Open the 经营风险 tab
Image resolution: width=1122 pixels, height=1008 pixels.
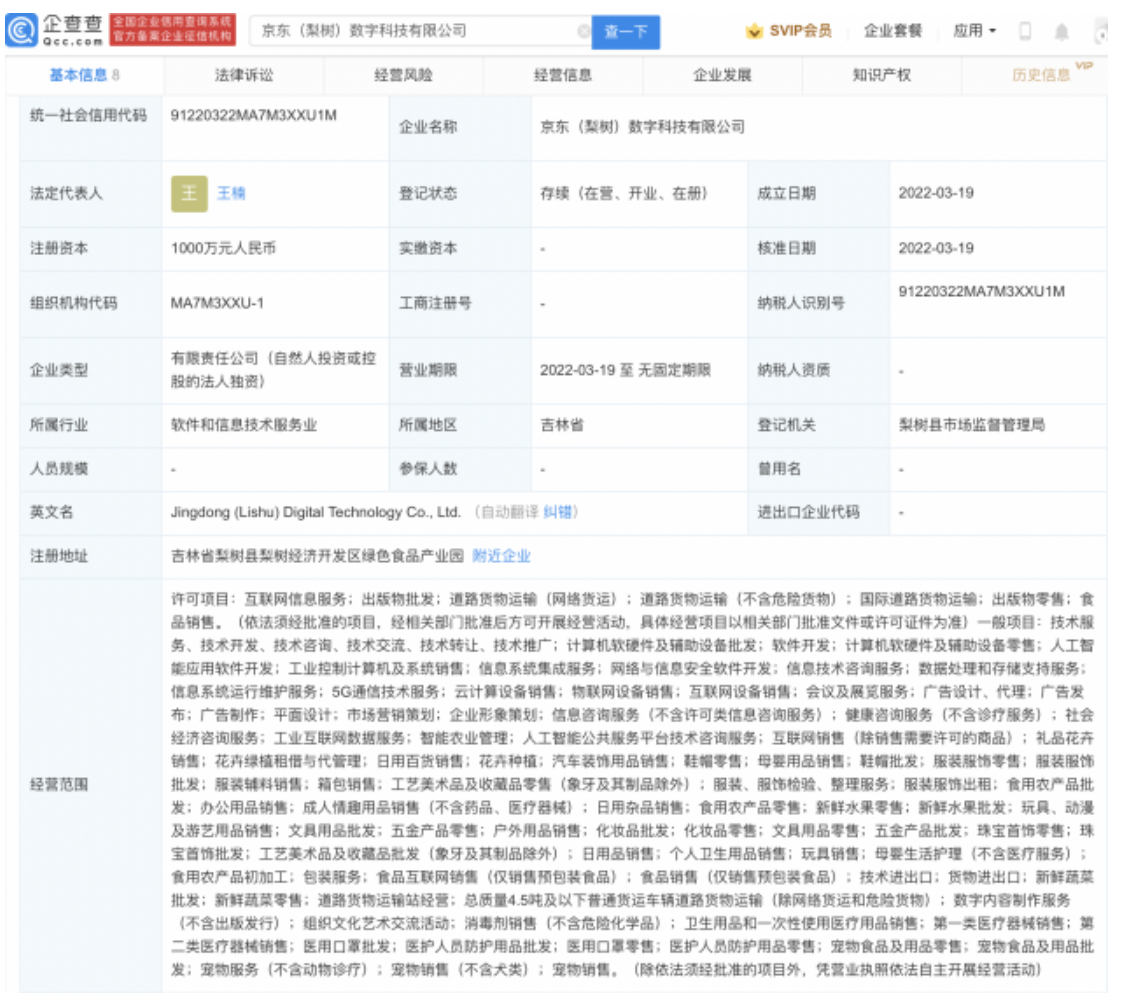pos(404,75)
